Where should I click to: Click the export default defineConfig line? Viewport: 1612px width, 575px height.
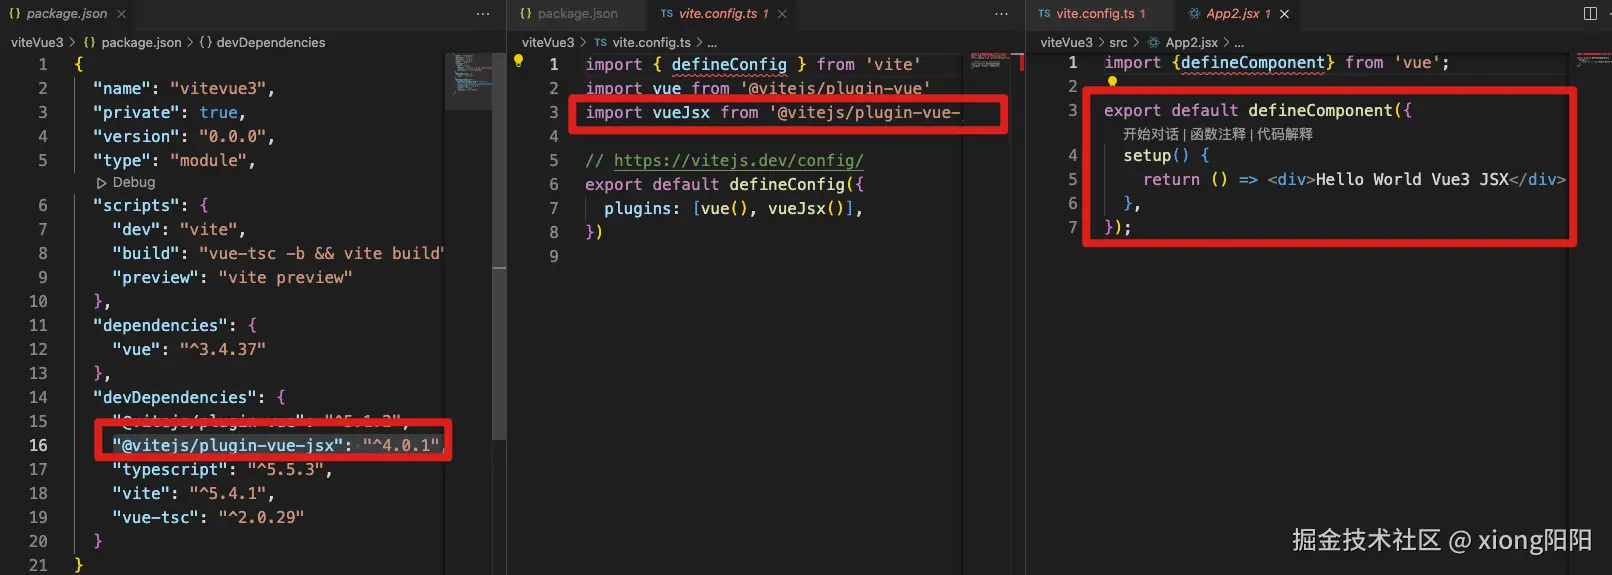point(724,184)
